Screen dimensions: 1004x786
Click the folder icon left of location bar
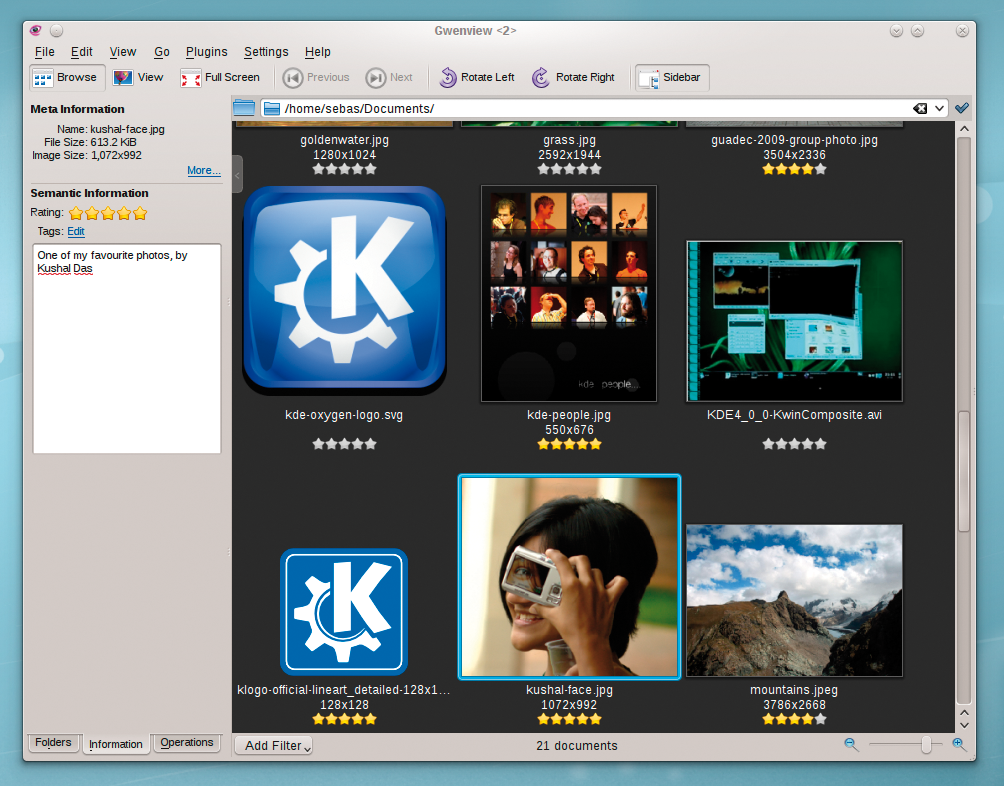tap(244, 108)
